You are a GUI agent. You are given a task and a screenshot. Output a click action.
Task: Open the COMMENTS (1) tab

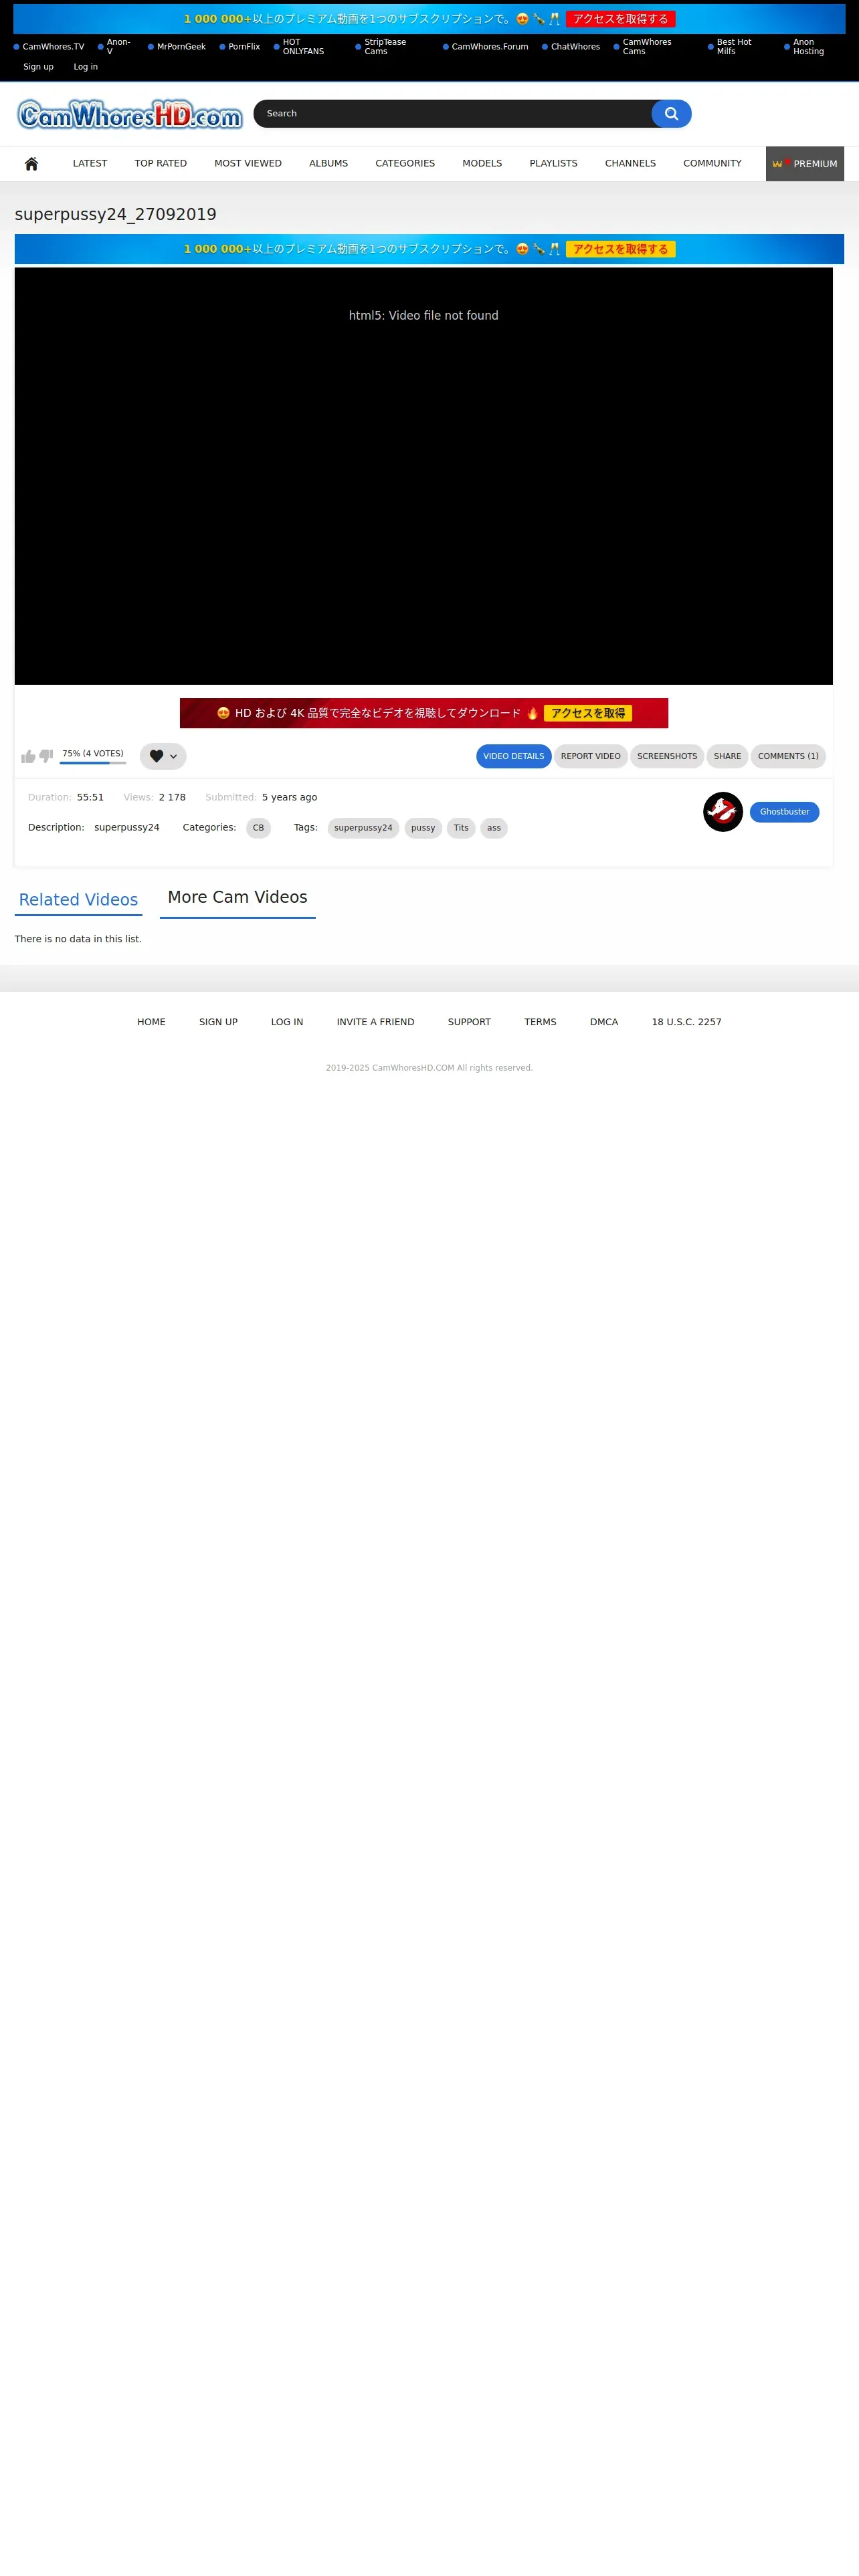click(x=788, y=757)
